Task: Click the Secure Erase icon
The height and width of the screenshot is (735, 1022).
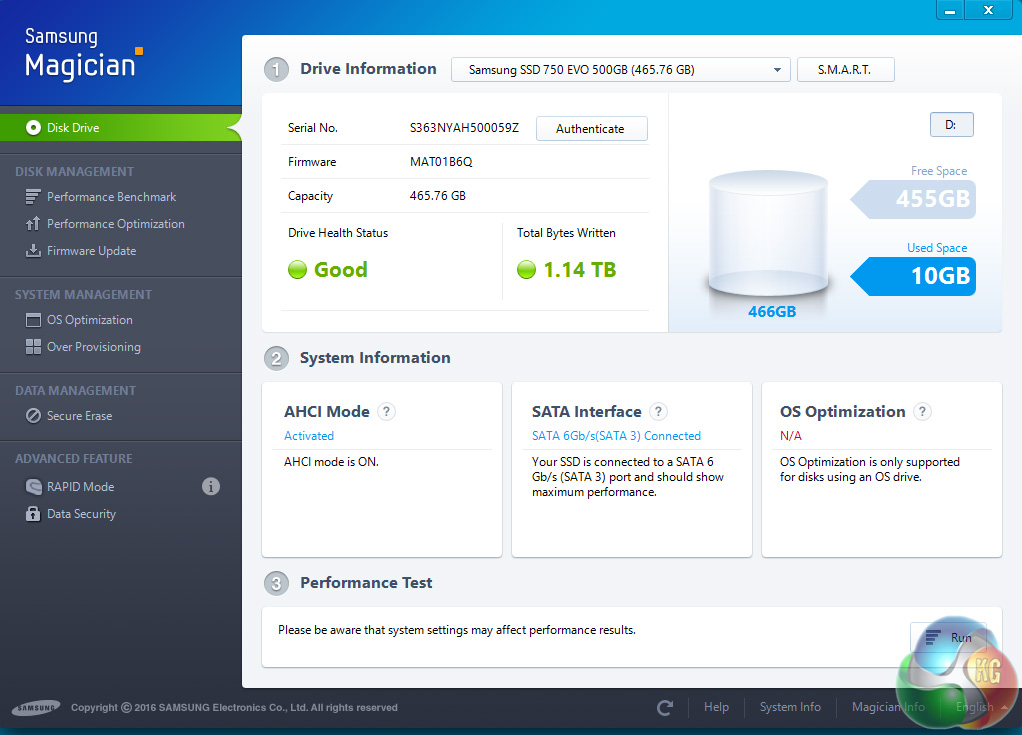Action: tap(33, 416)
